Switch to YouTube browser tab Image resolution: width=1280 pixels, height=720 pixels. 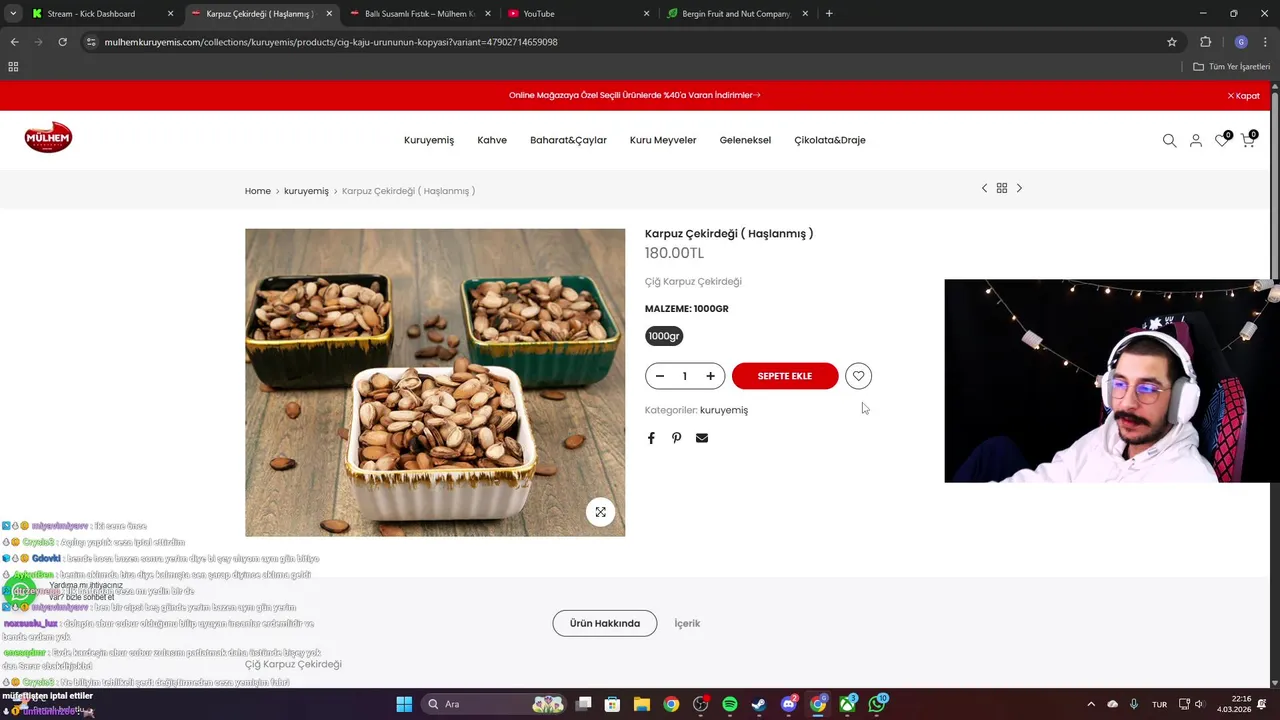pos(578,14)
